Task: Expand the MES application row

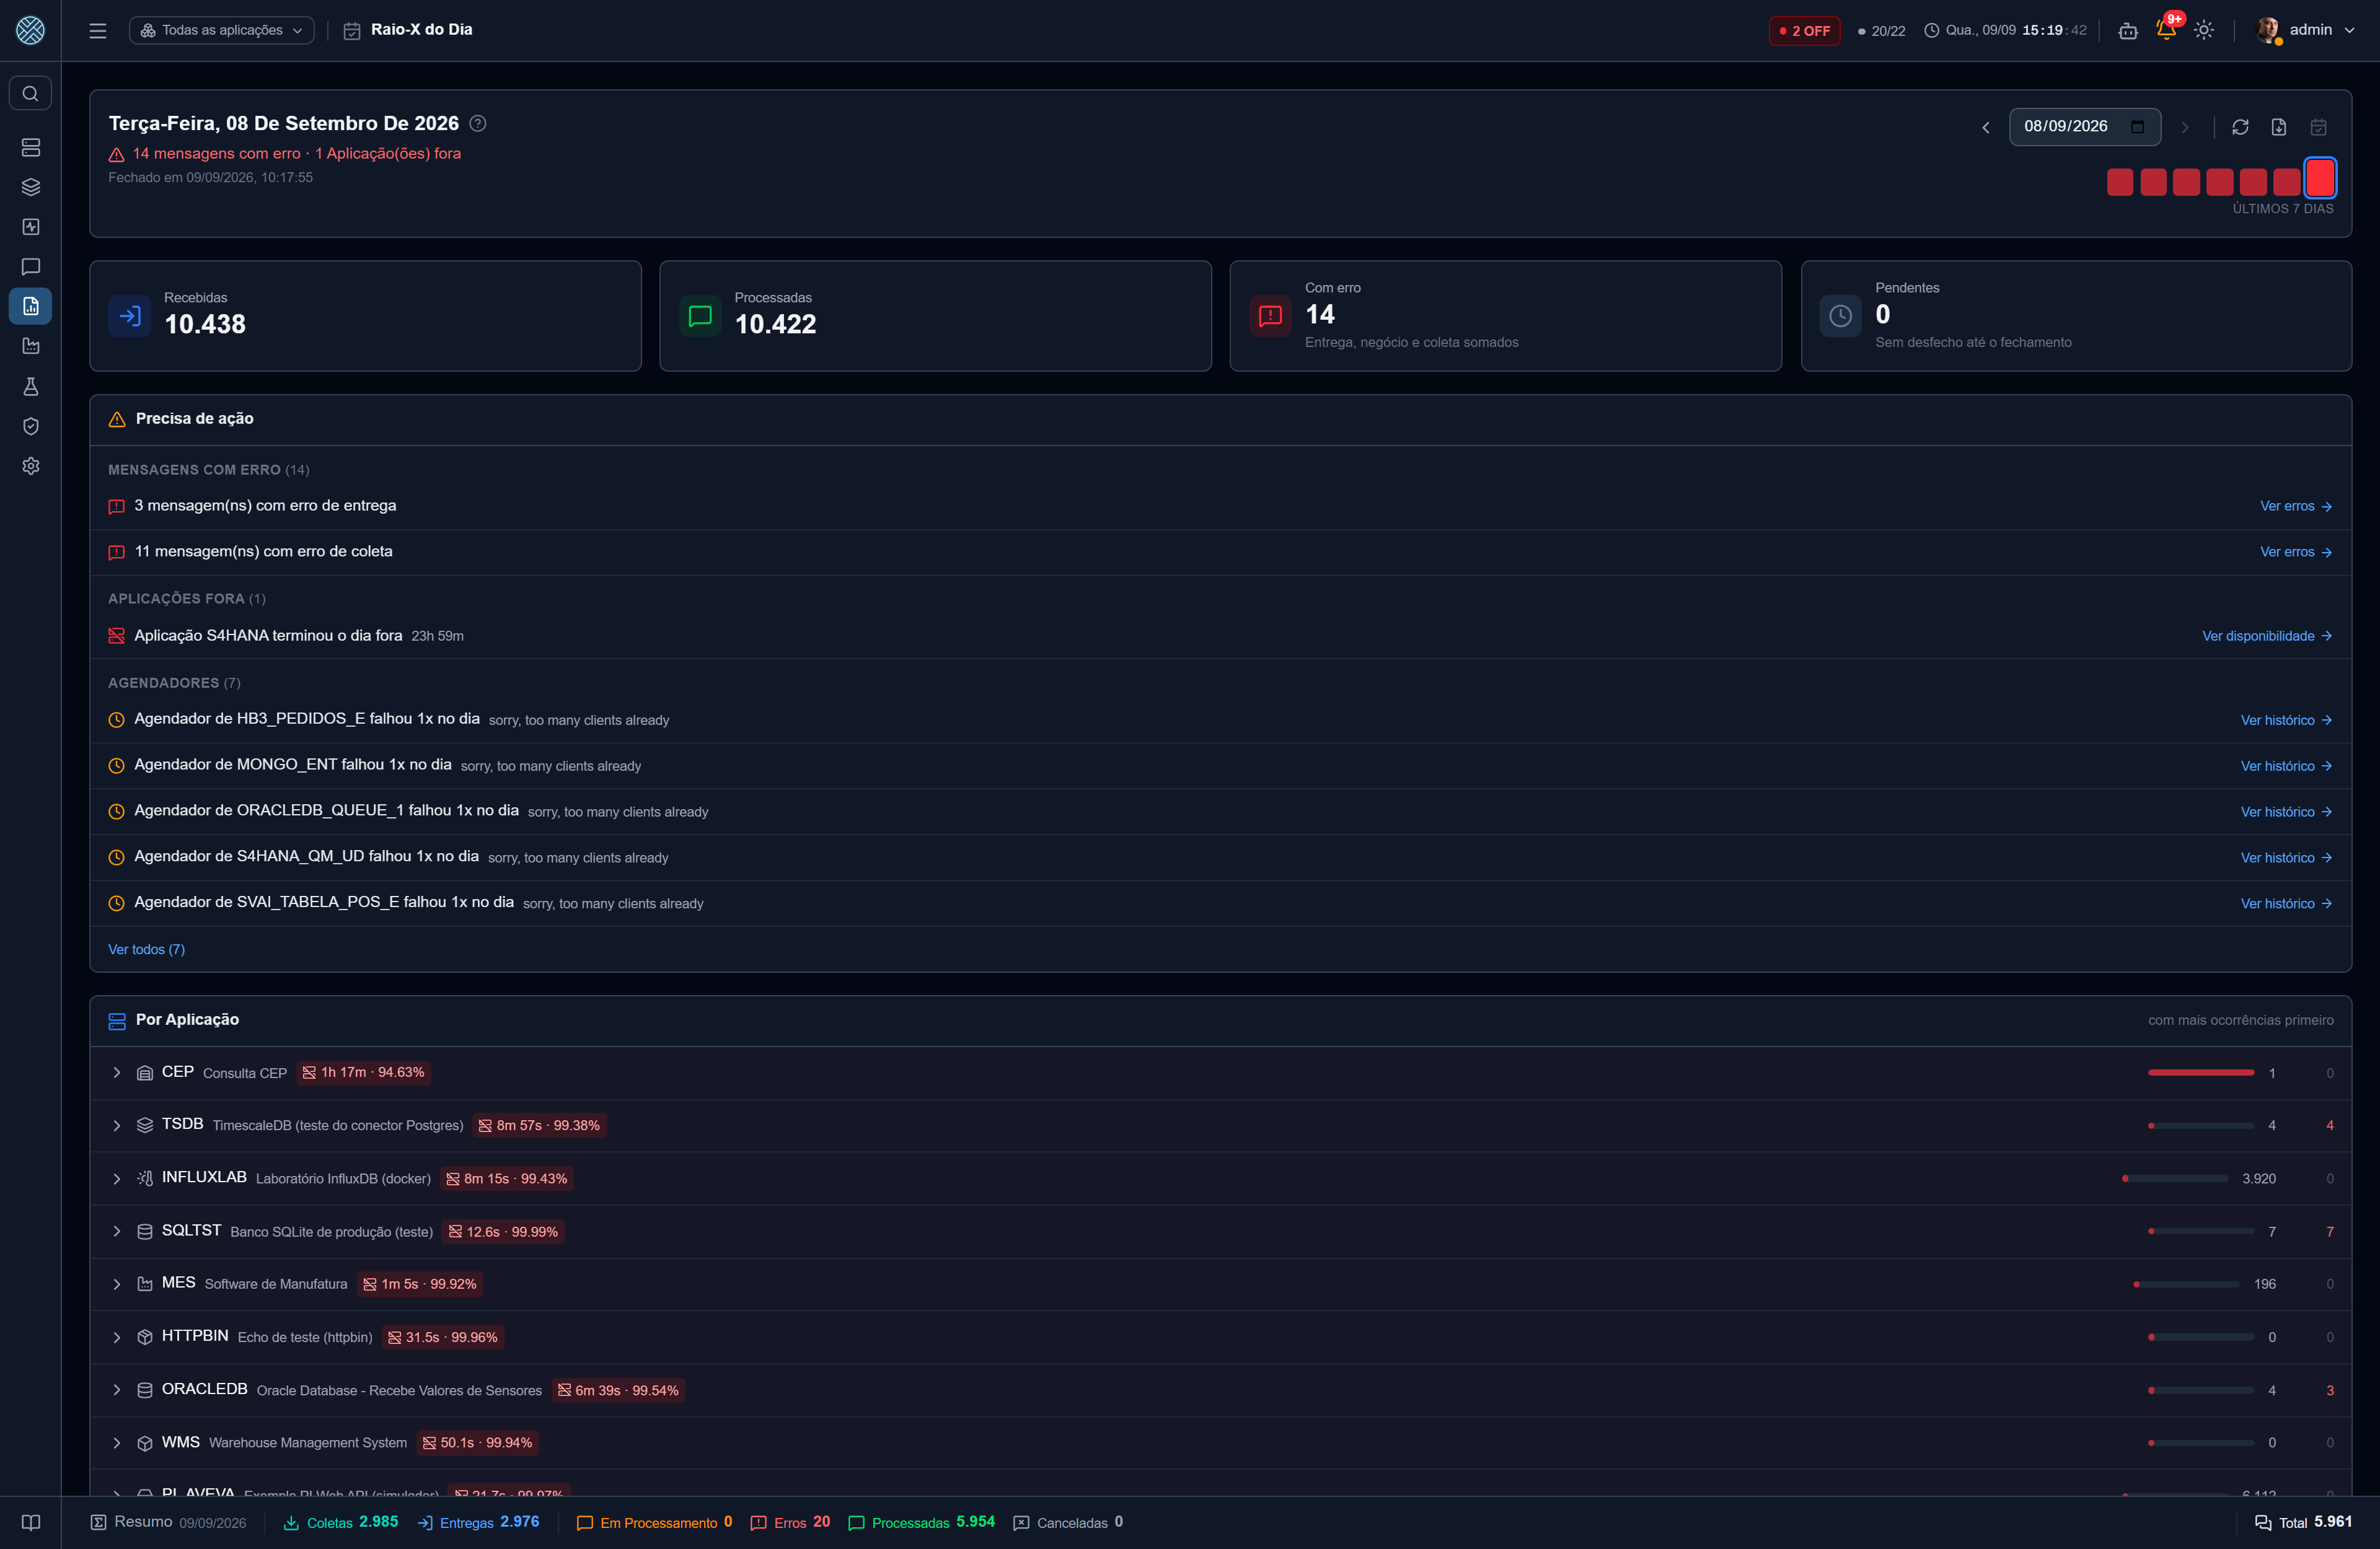Action: tap(117, 1284)
